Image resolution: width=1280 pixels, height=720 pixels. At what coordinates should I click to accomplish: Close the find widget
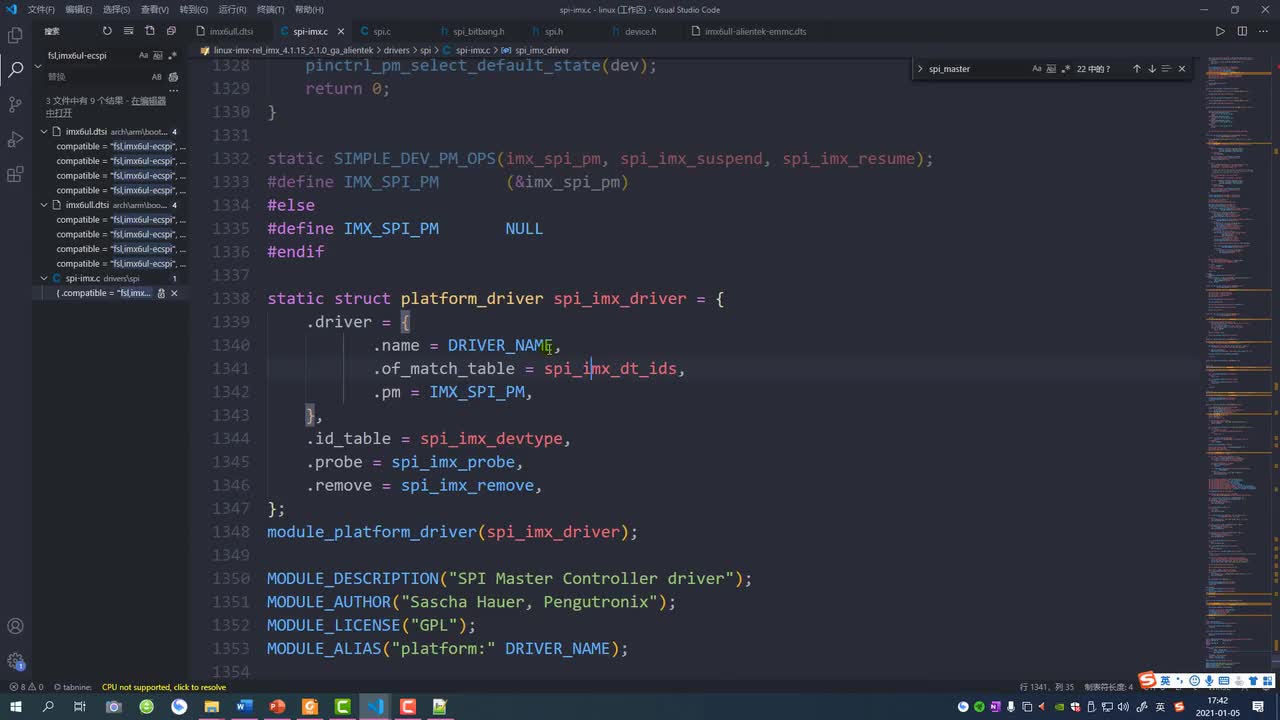(1182, 69)
